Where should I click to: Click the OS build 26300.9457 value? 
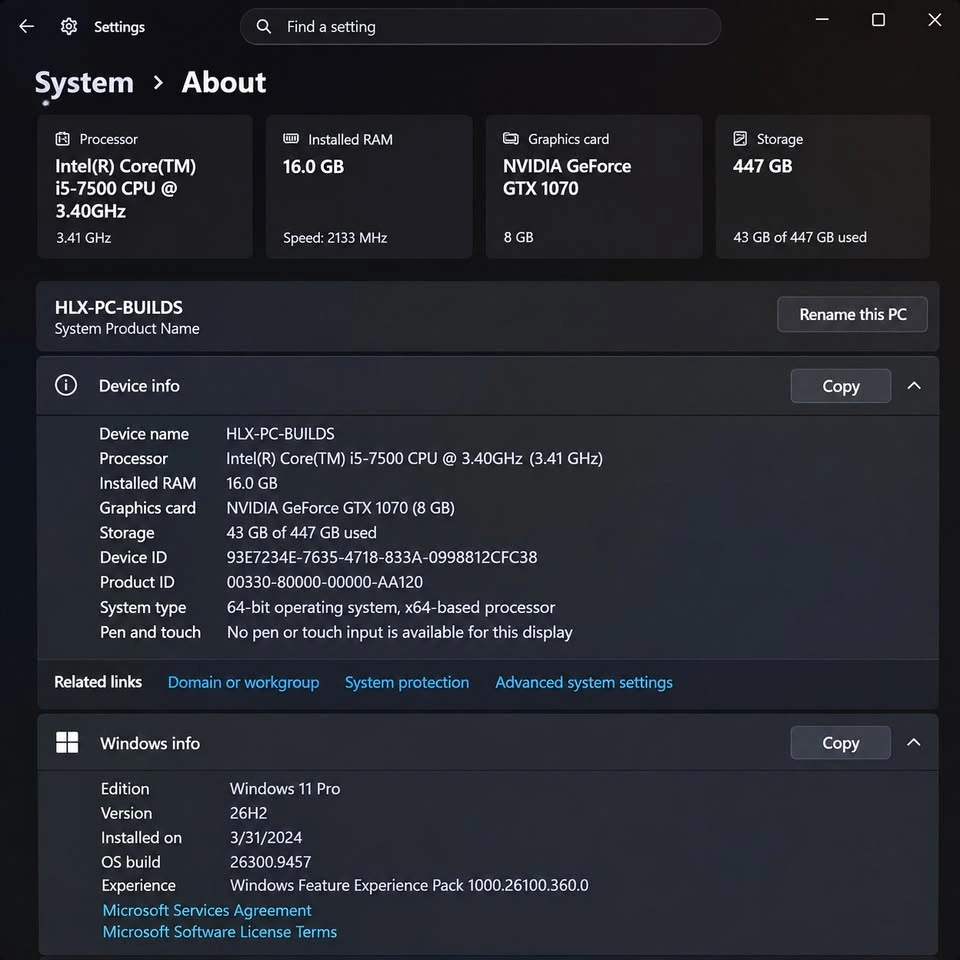tap(270, 861)
